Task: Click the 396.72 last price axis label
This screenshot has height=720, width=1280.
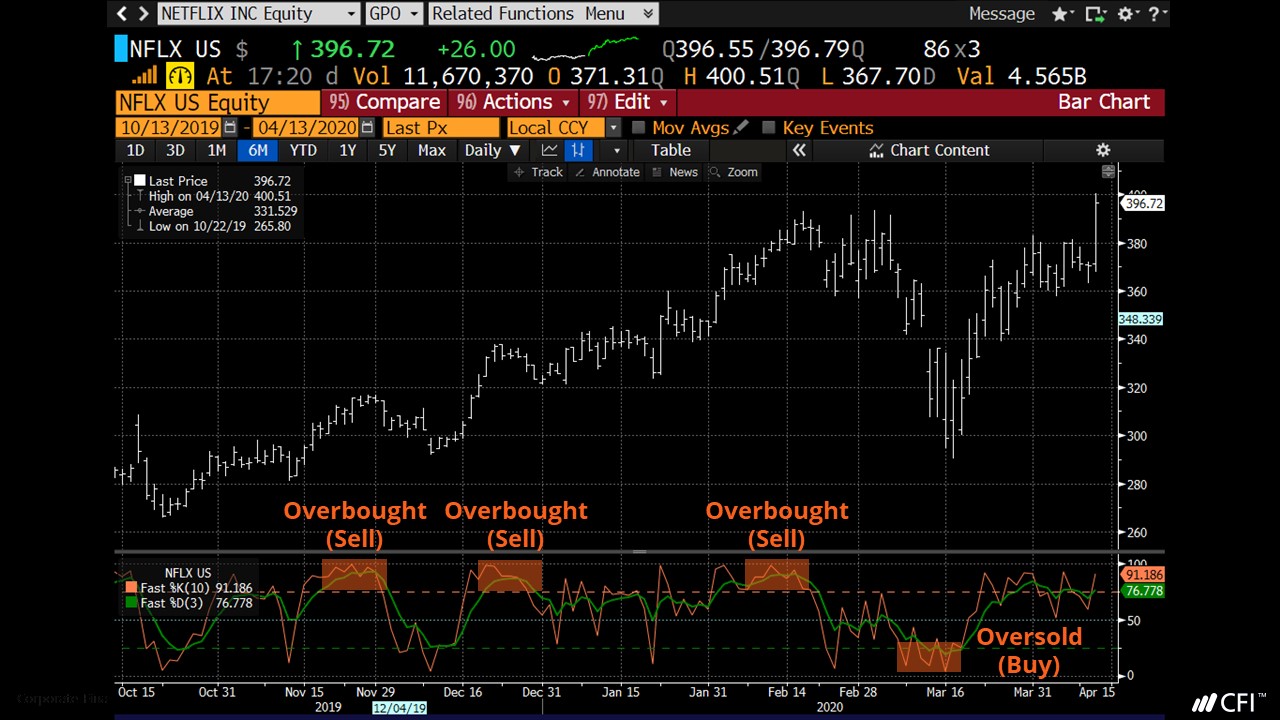Action: click(1143, 203)
